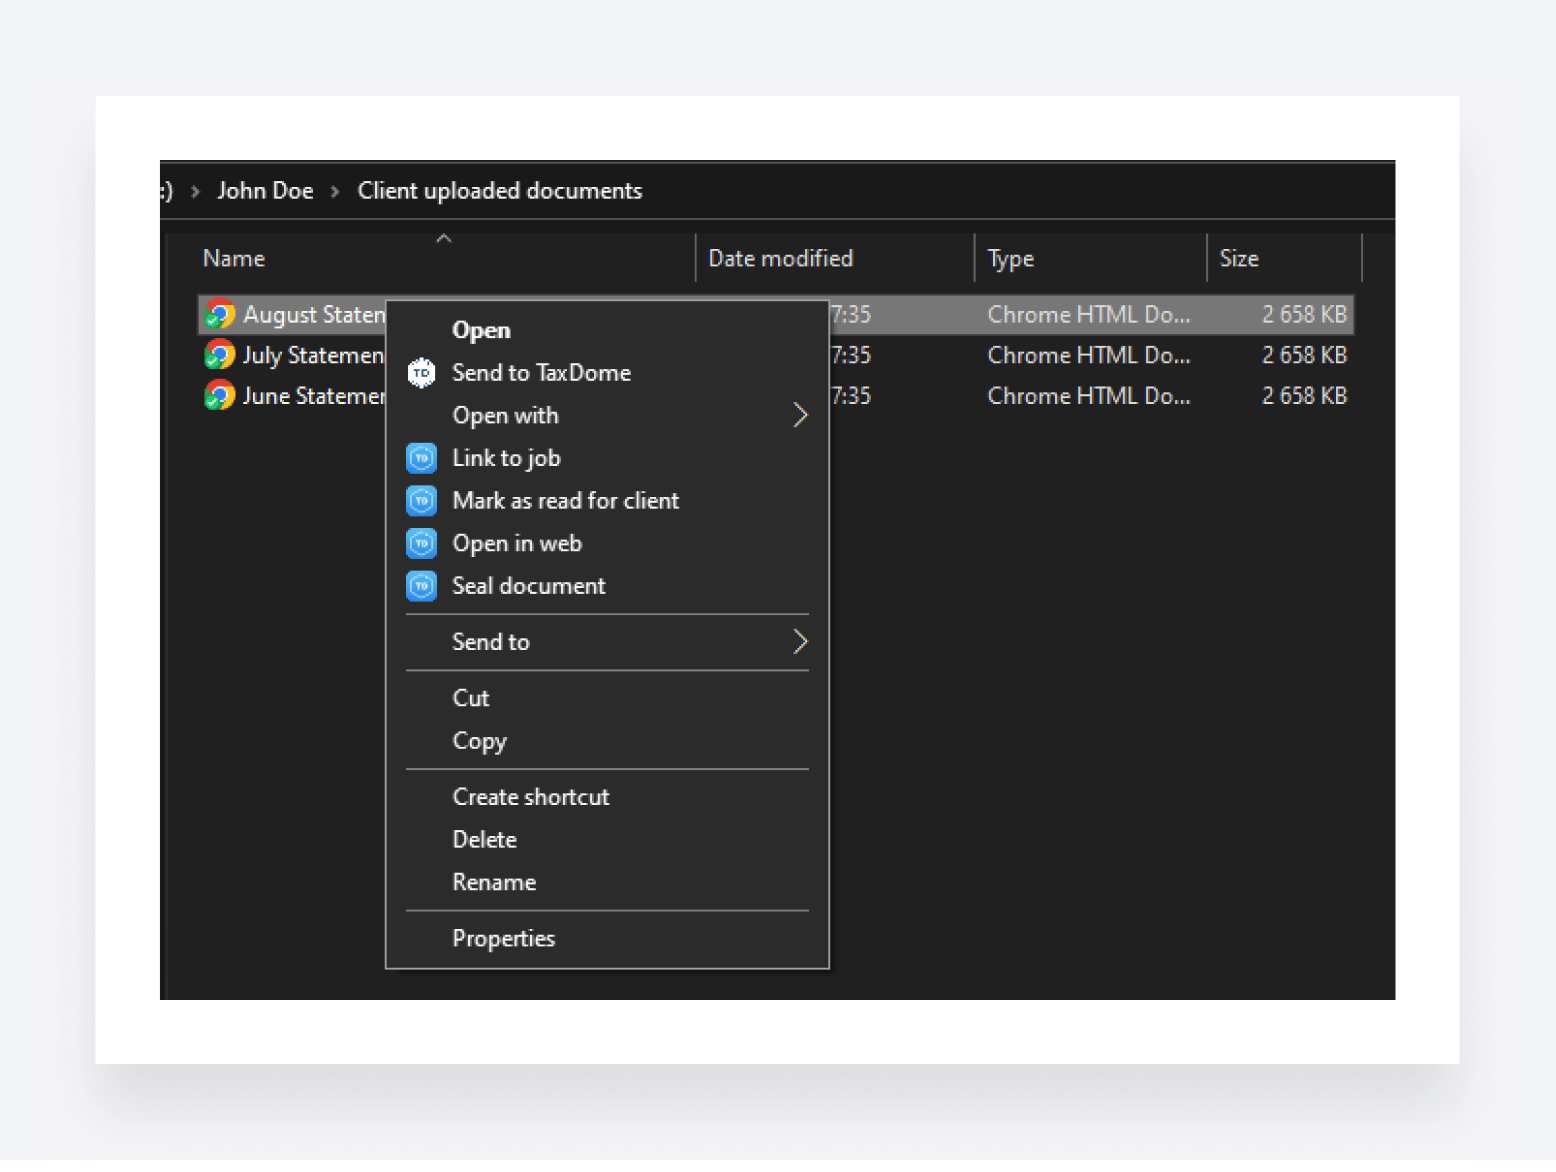Choose Copy from the context menu

[479, 741]
